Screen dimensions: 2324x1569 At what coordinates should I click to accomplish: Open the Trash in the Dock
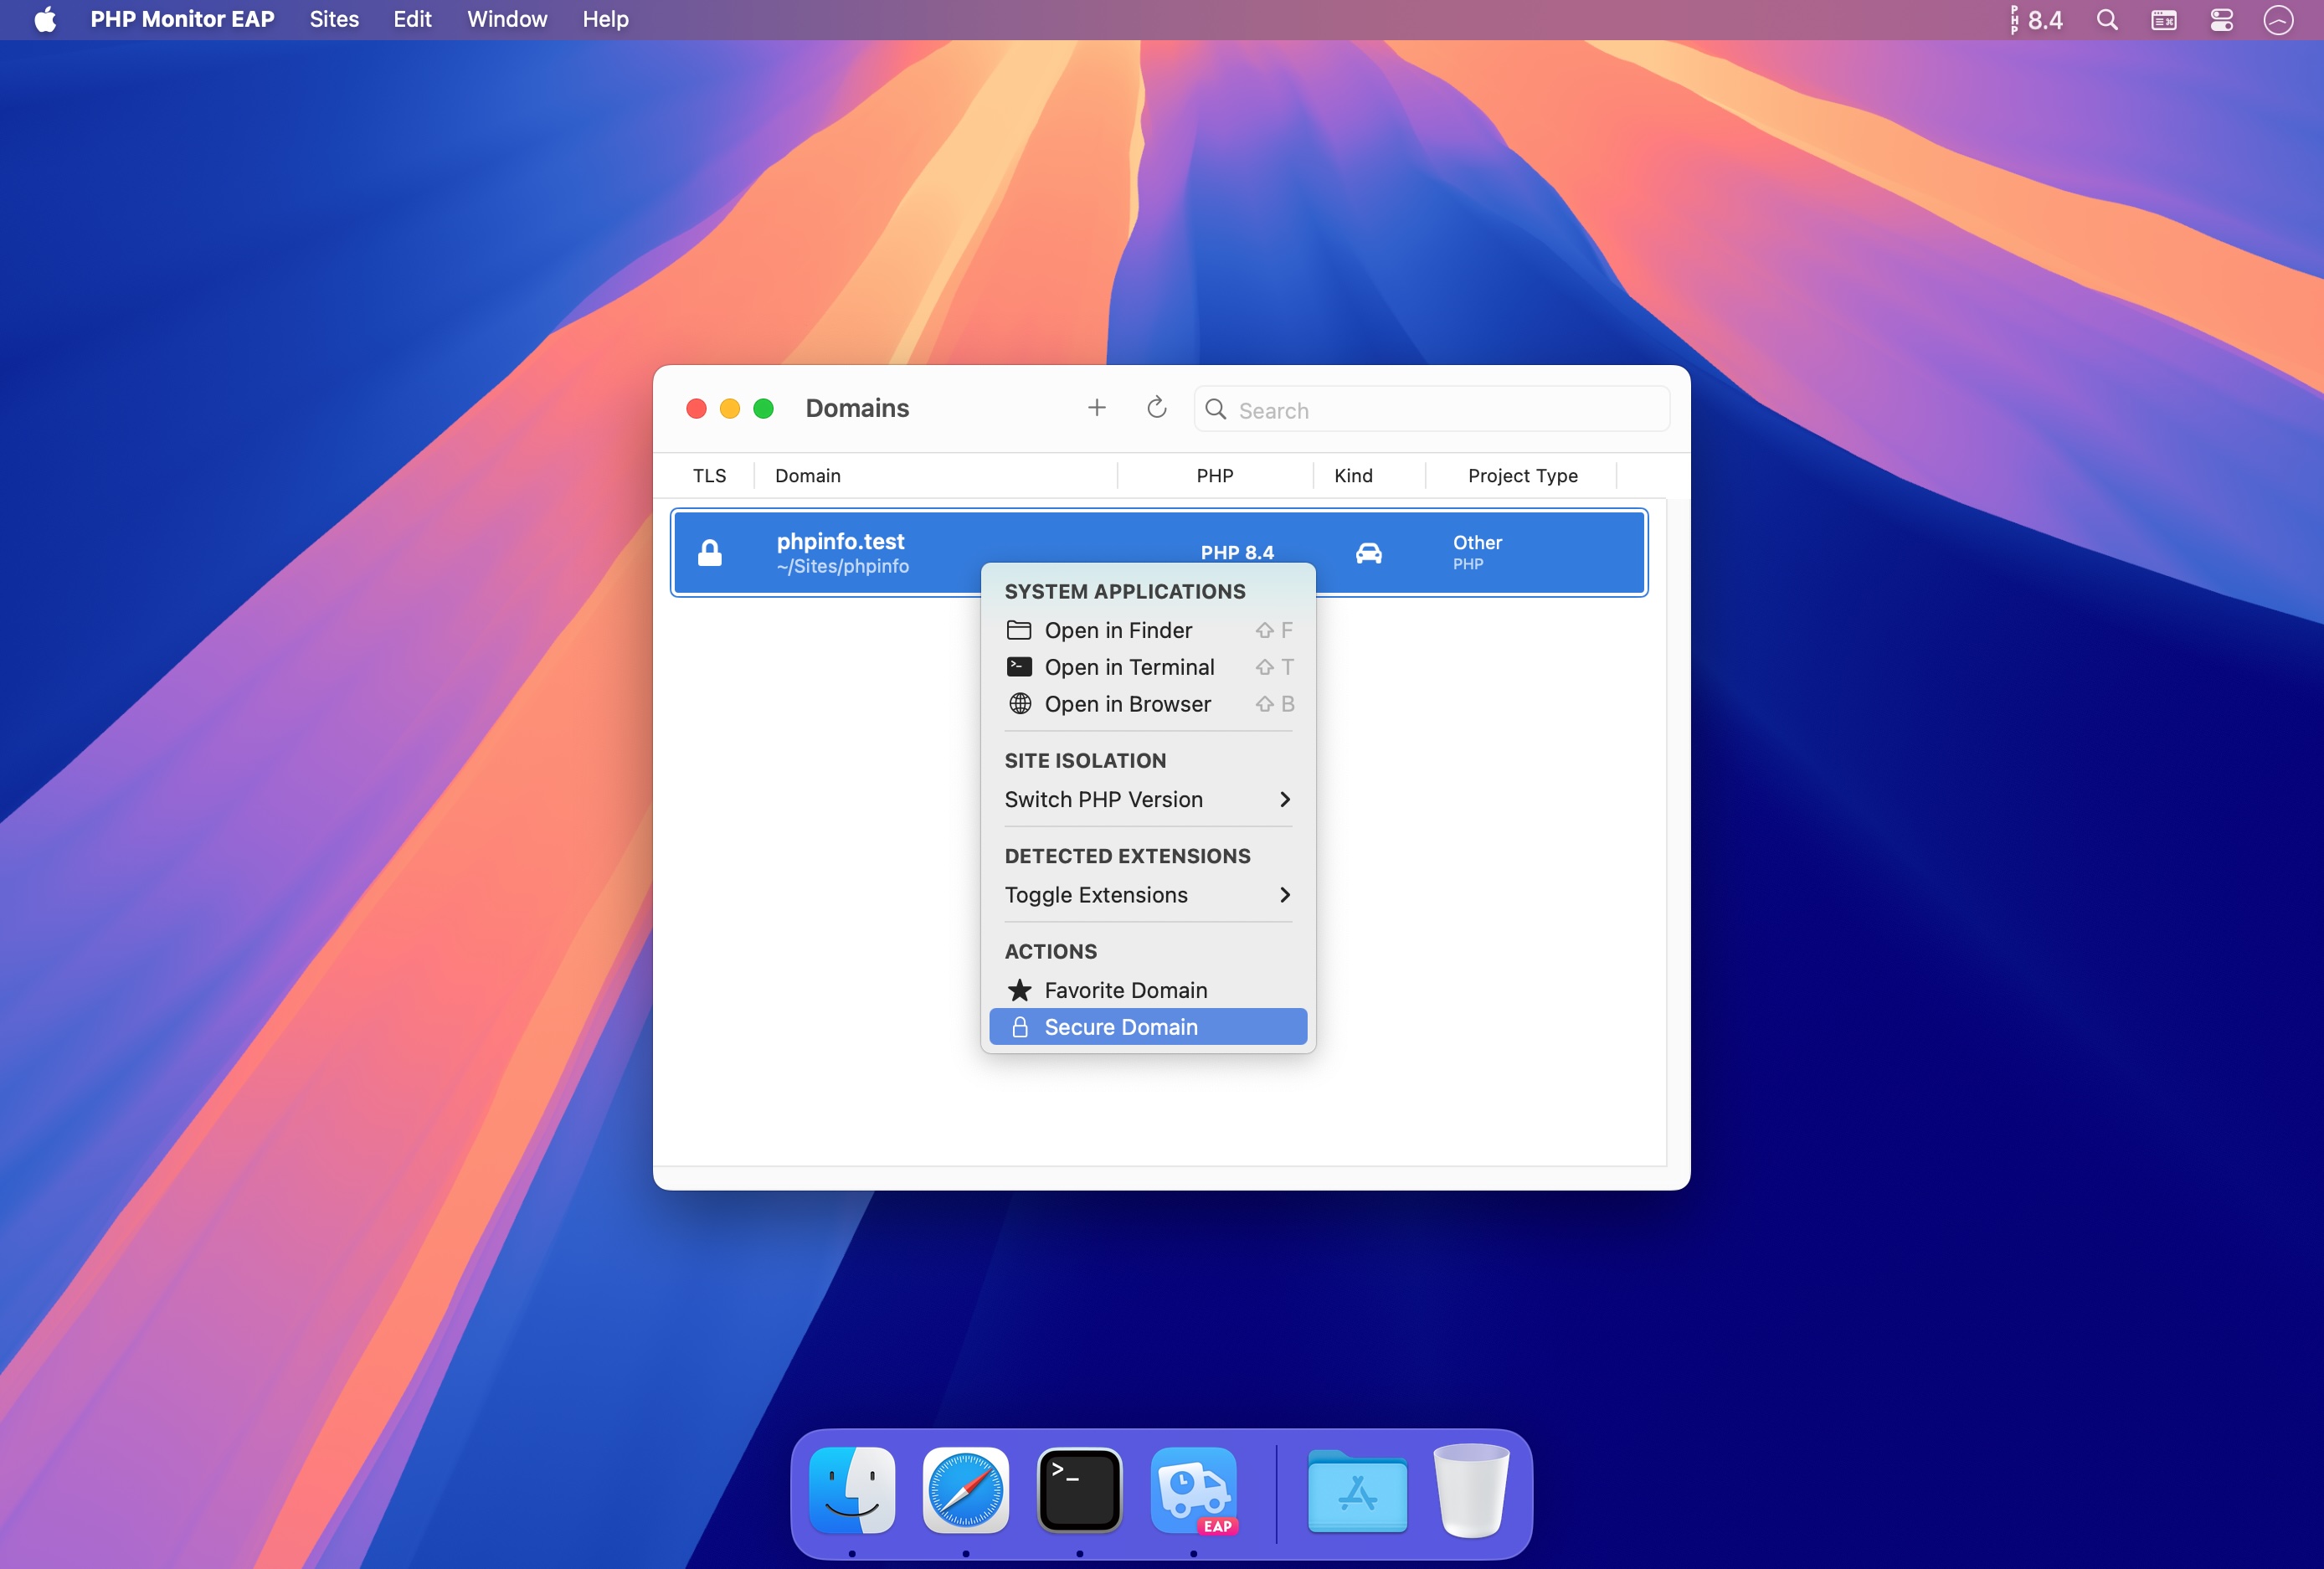tap(1471, 1490)
